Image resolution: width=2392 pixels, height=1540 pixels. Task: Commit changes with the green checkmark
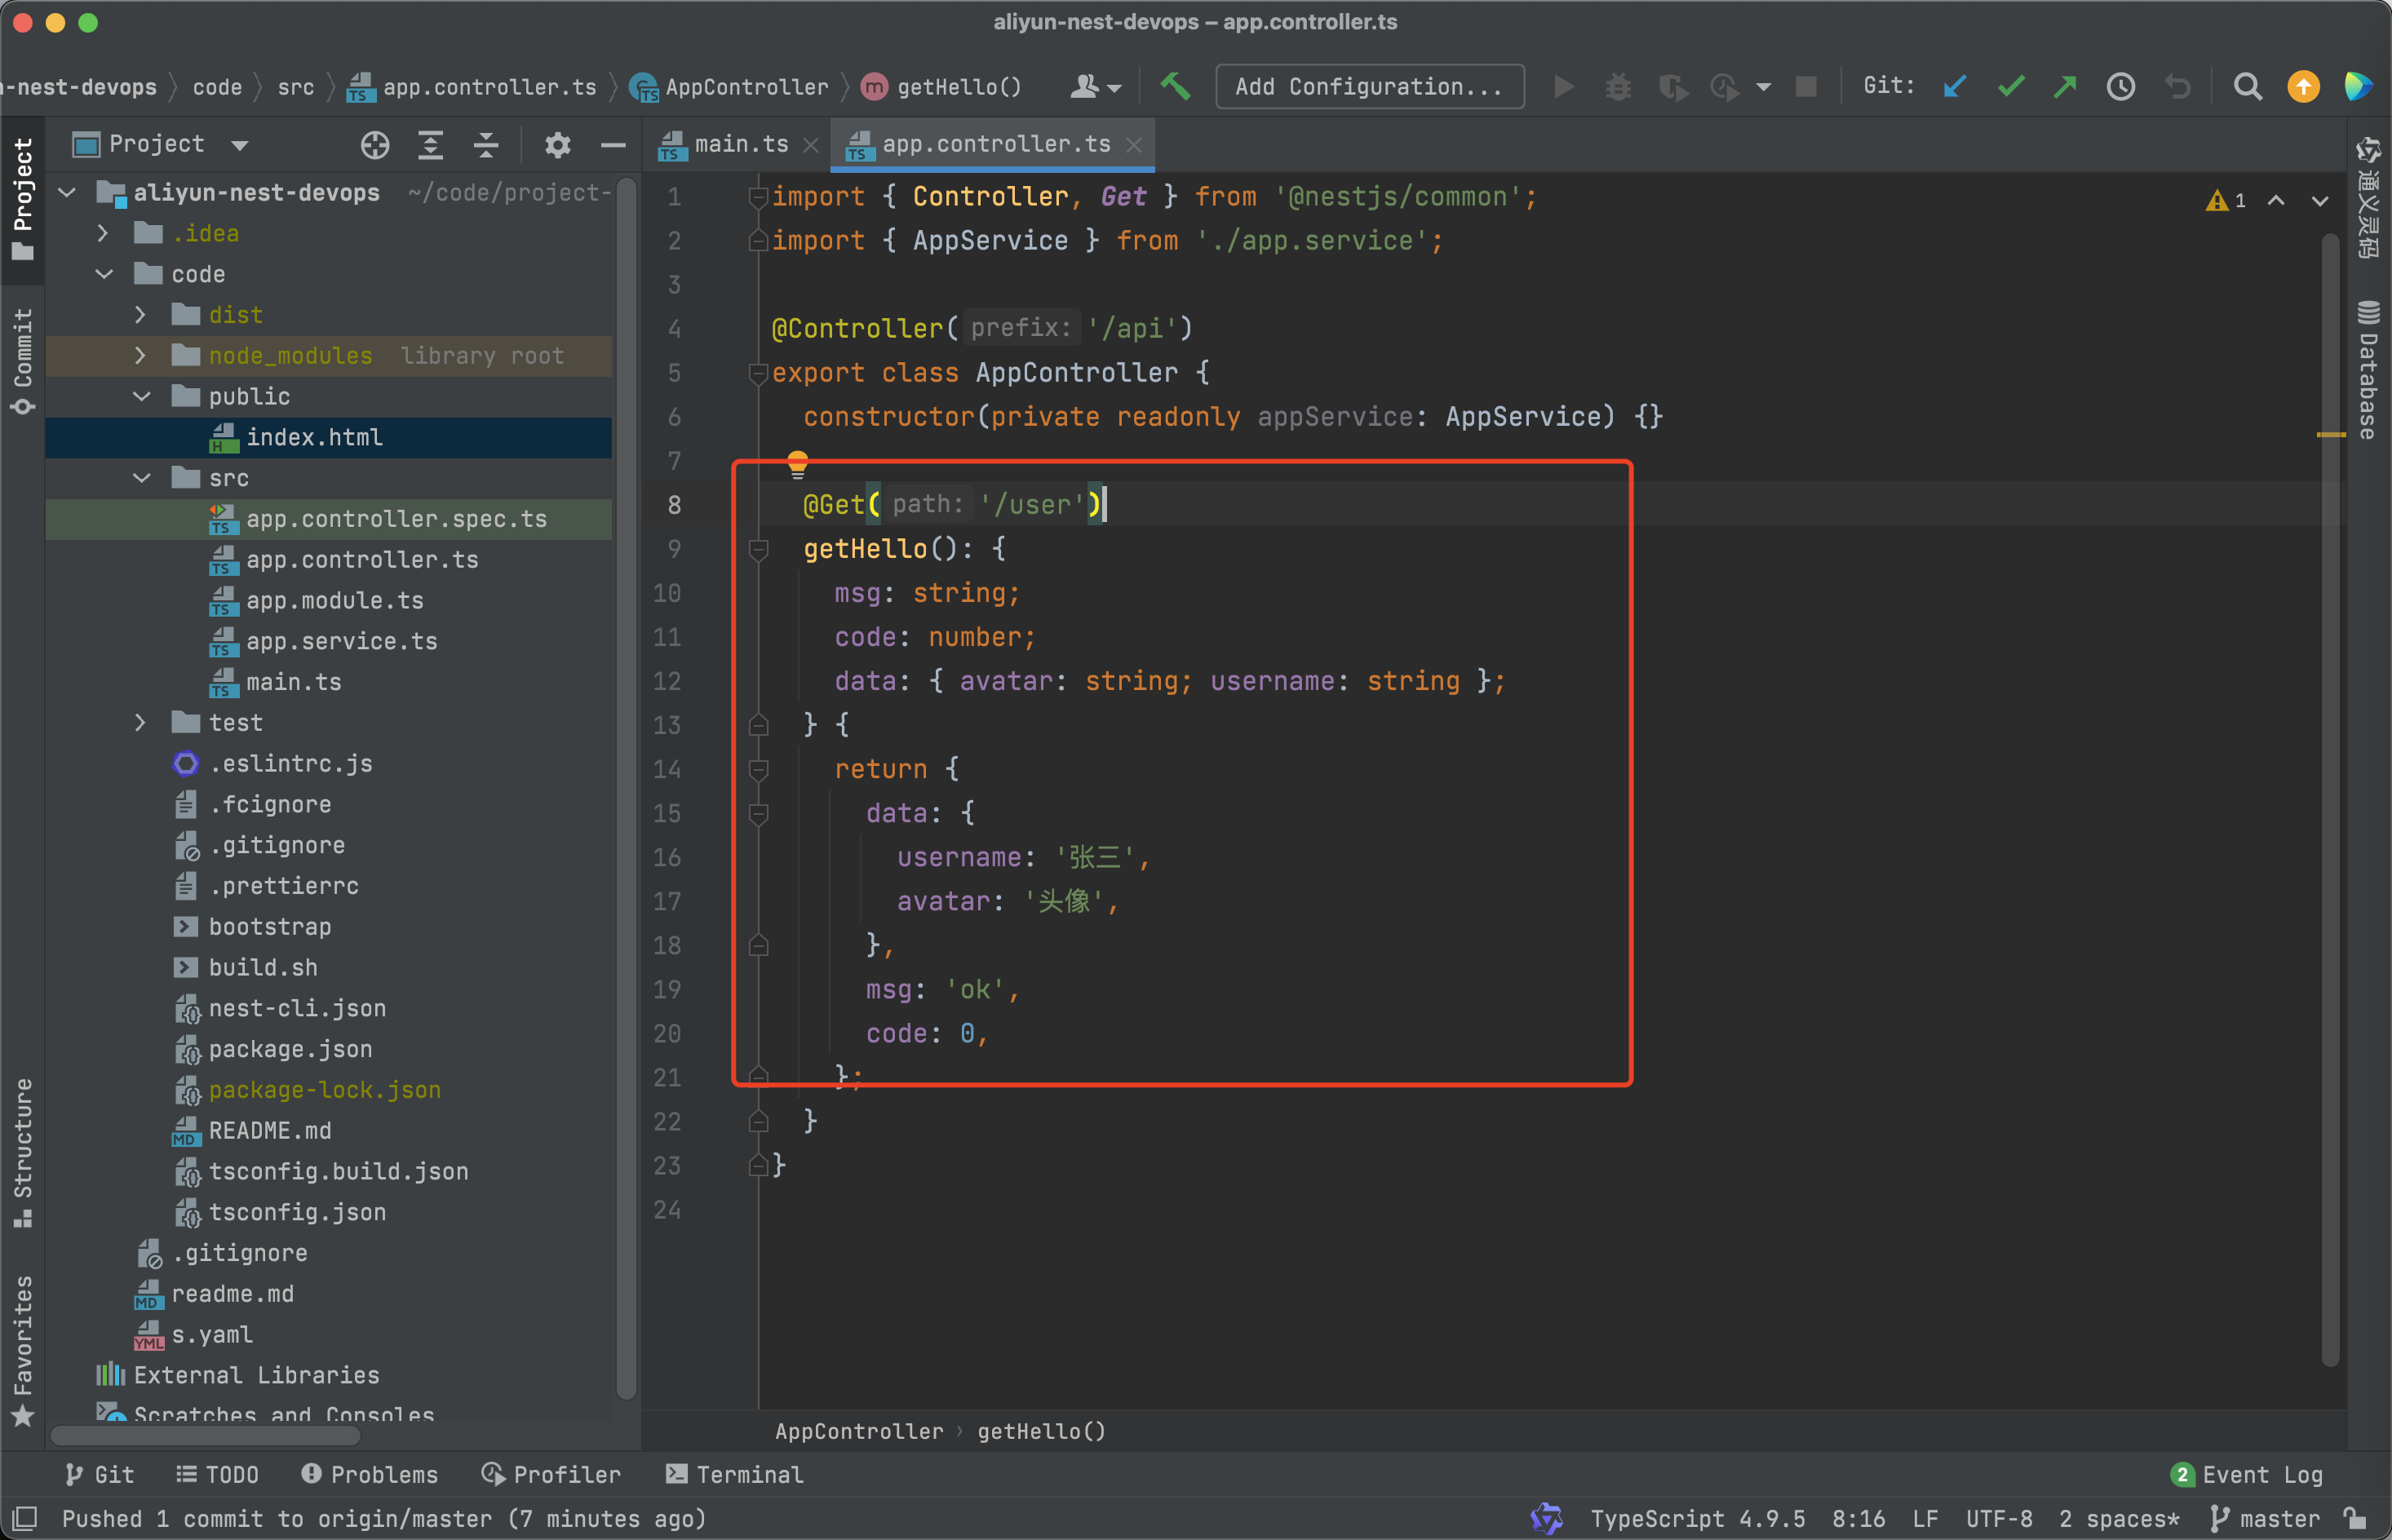point(2010,87)
